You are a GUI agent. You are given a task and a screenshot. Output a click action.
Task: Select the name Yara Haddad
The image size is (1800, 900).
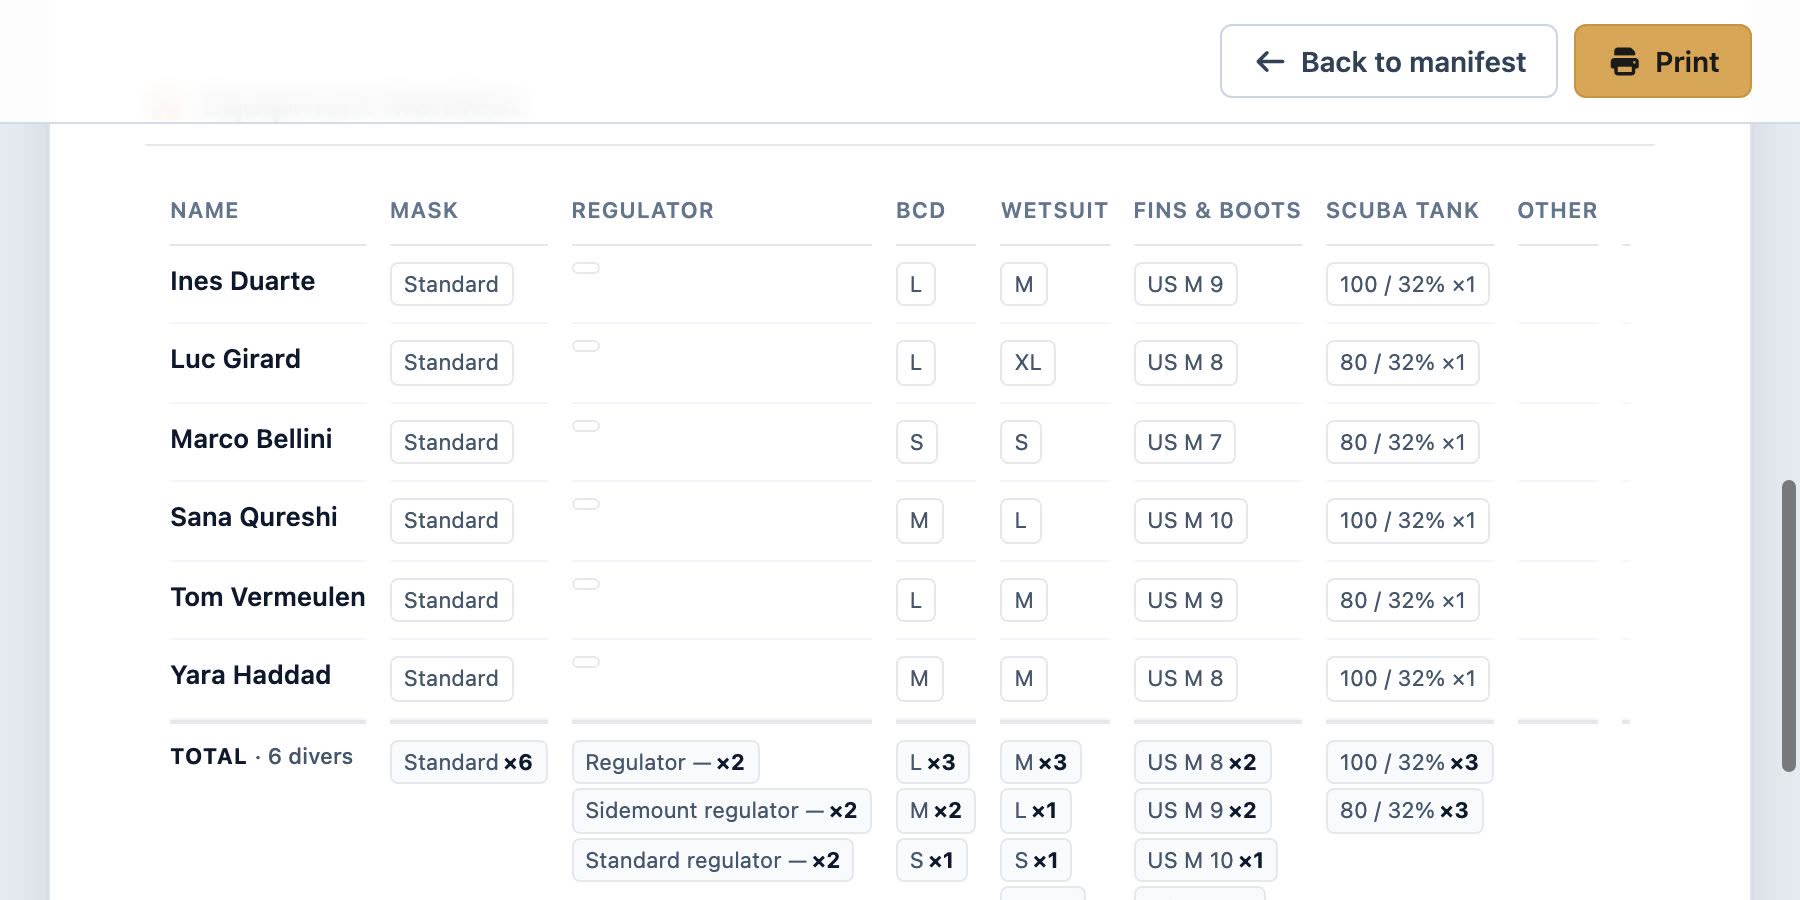coord(250,675)
